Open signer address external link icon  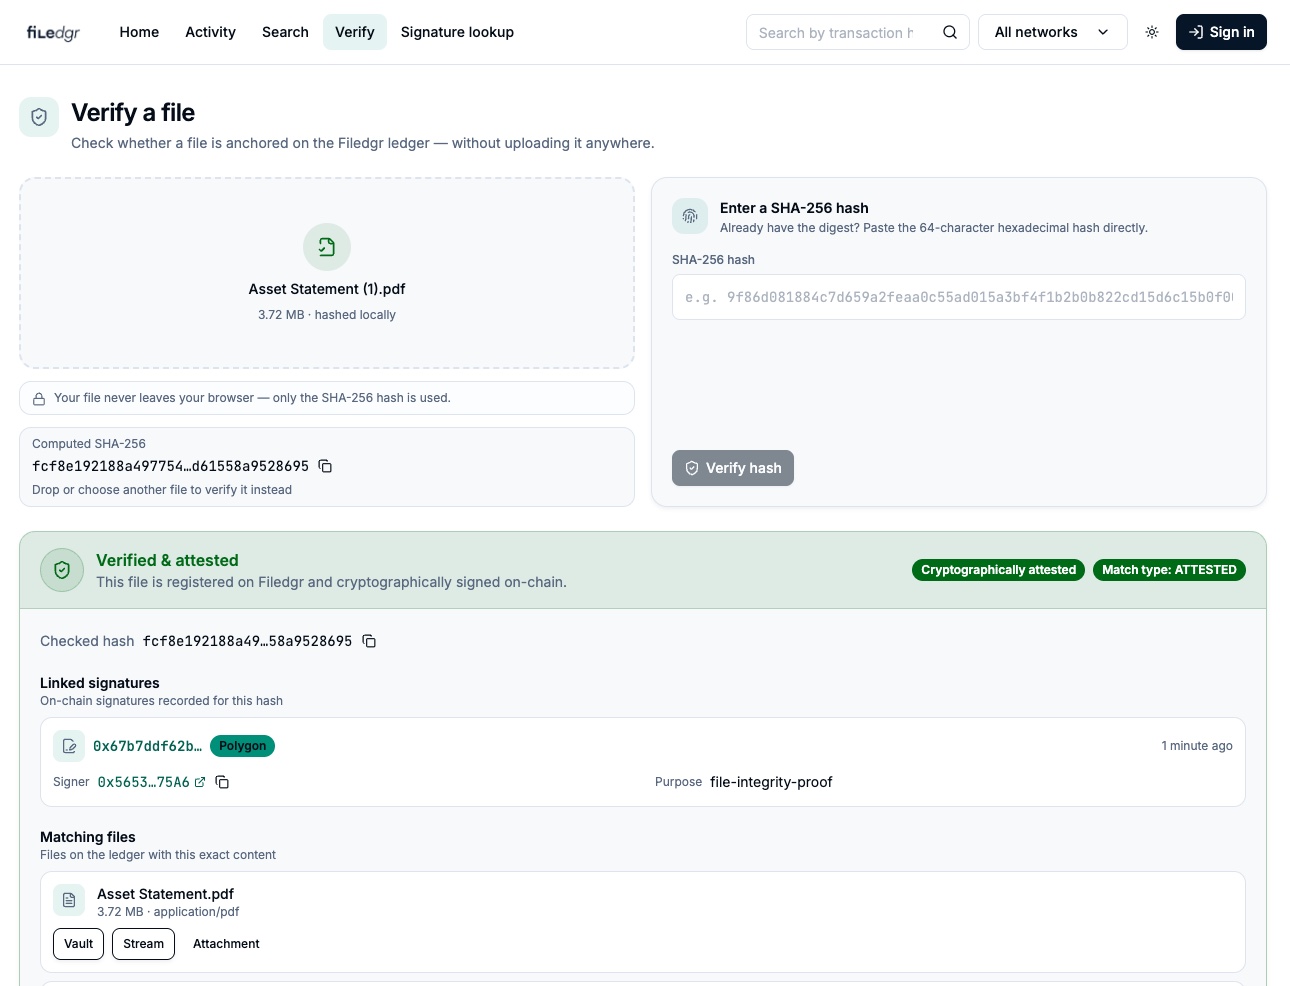click(x=200, y=782)
